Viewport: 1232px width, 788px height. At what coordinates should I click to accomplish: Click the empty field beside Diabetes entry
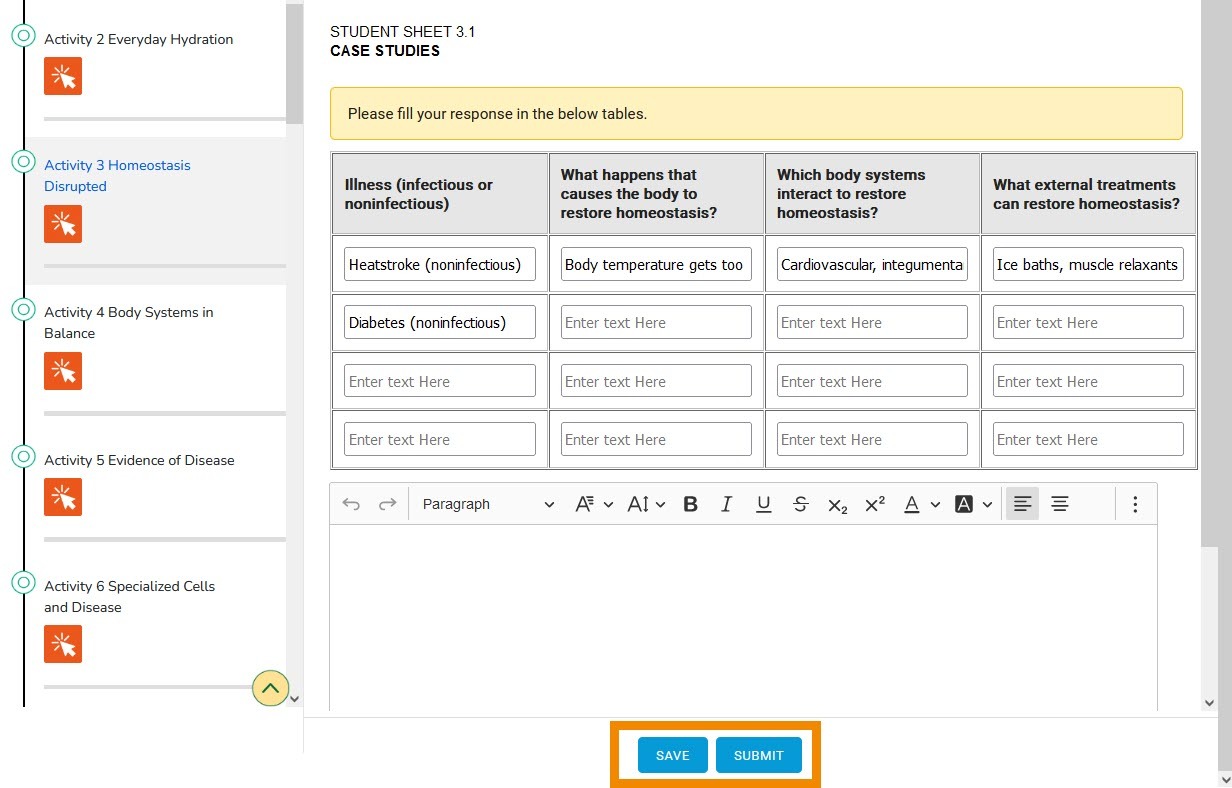click(656, 322)
